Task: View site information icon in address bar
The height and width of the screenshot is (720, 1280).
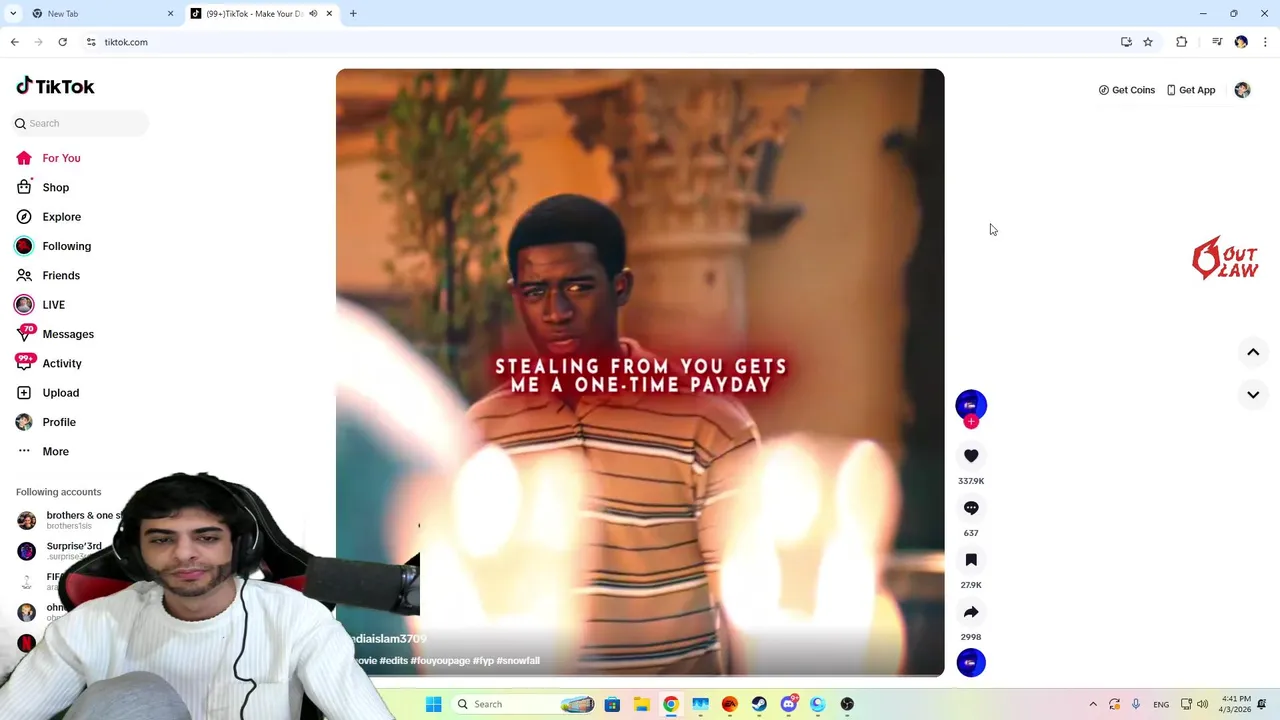Action: (91, 42)
